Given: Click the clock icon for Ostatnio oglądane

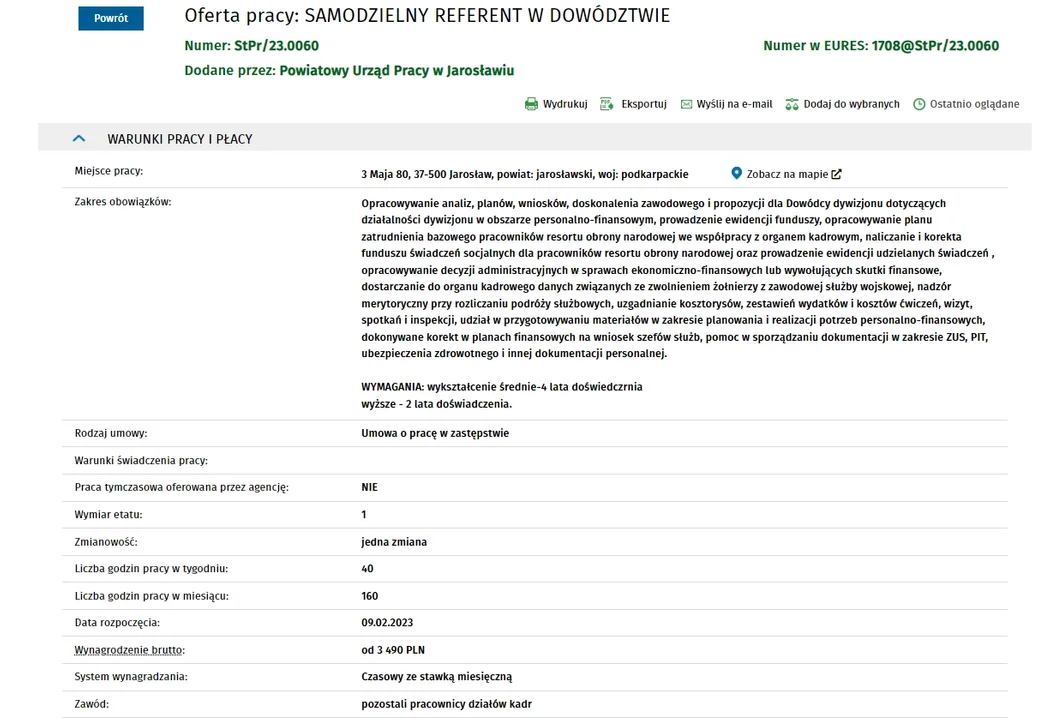Looking at the screenshot, I should click(x=919, y=104).
